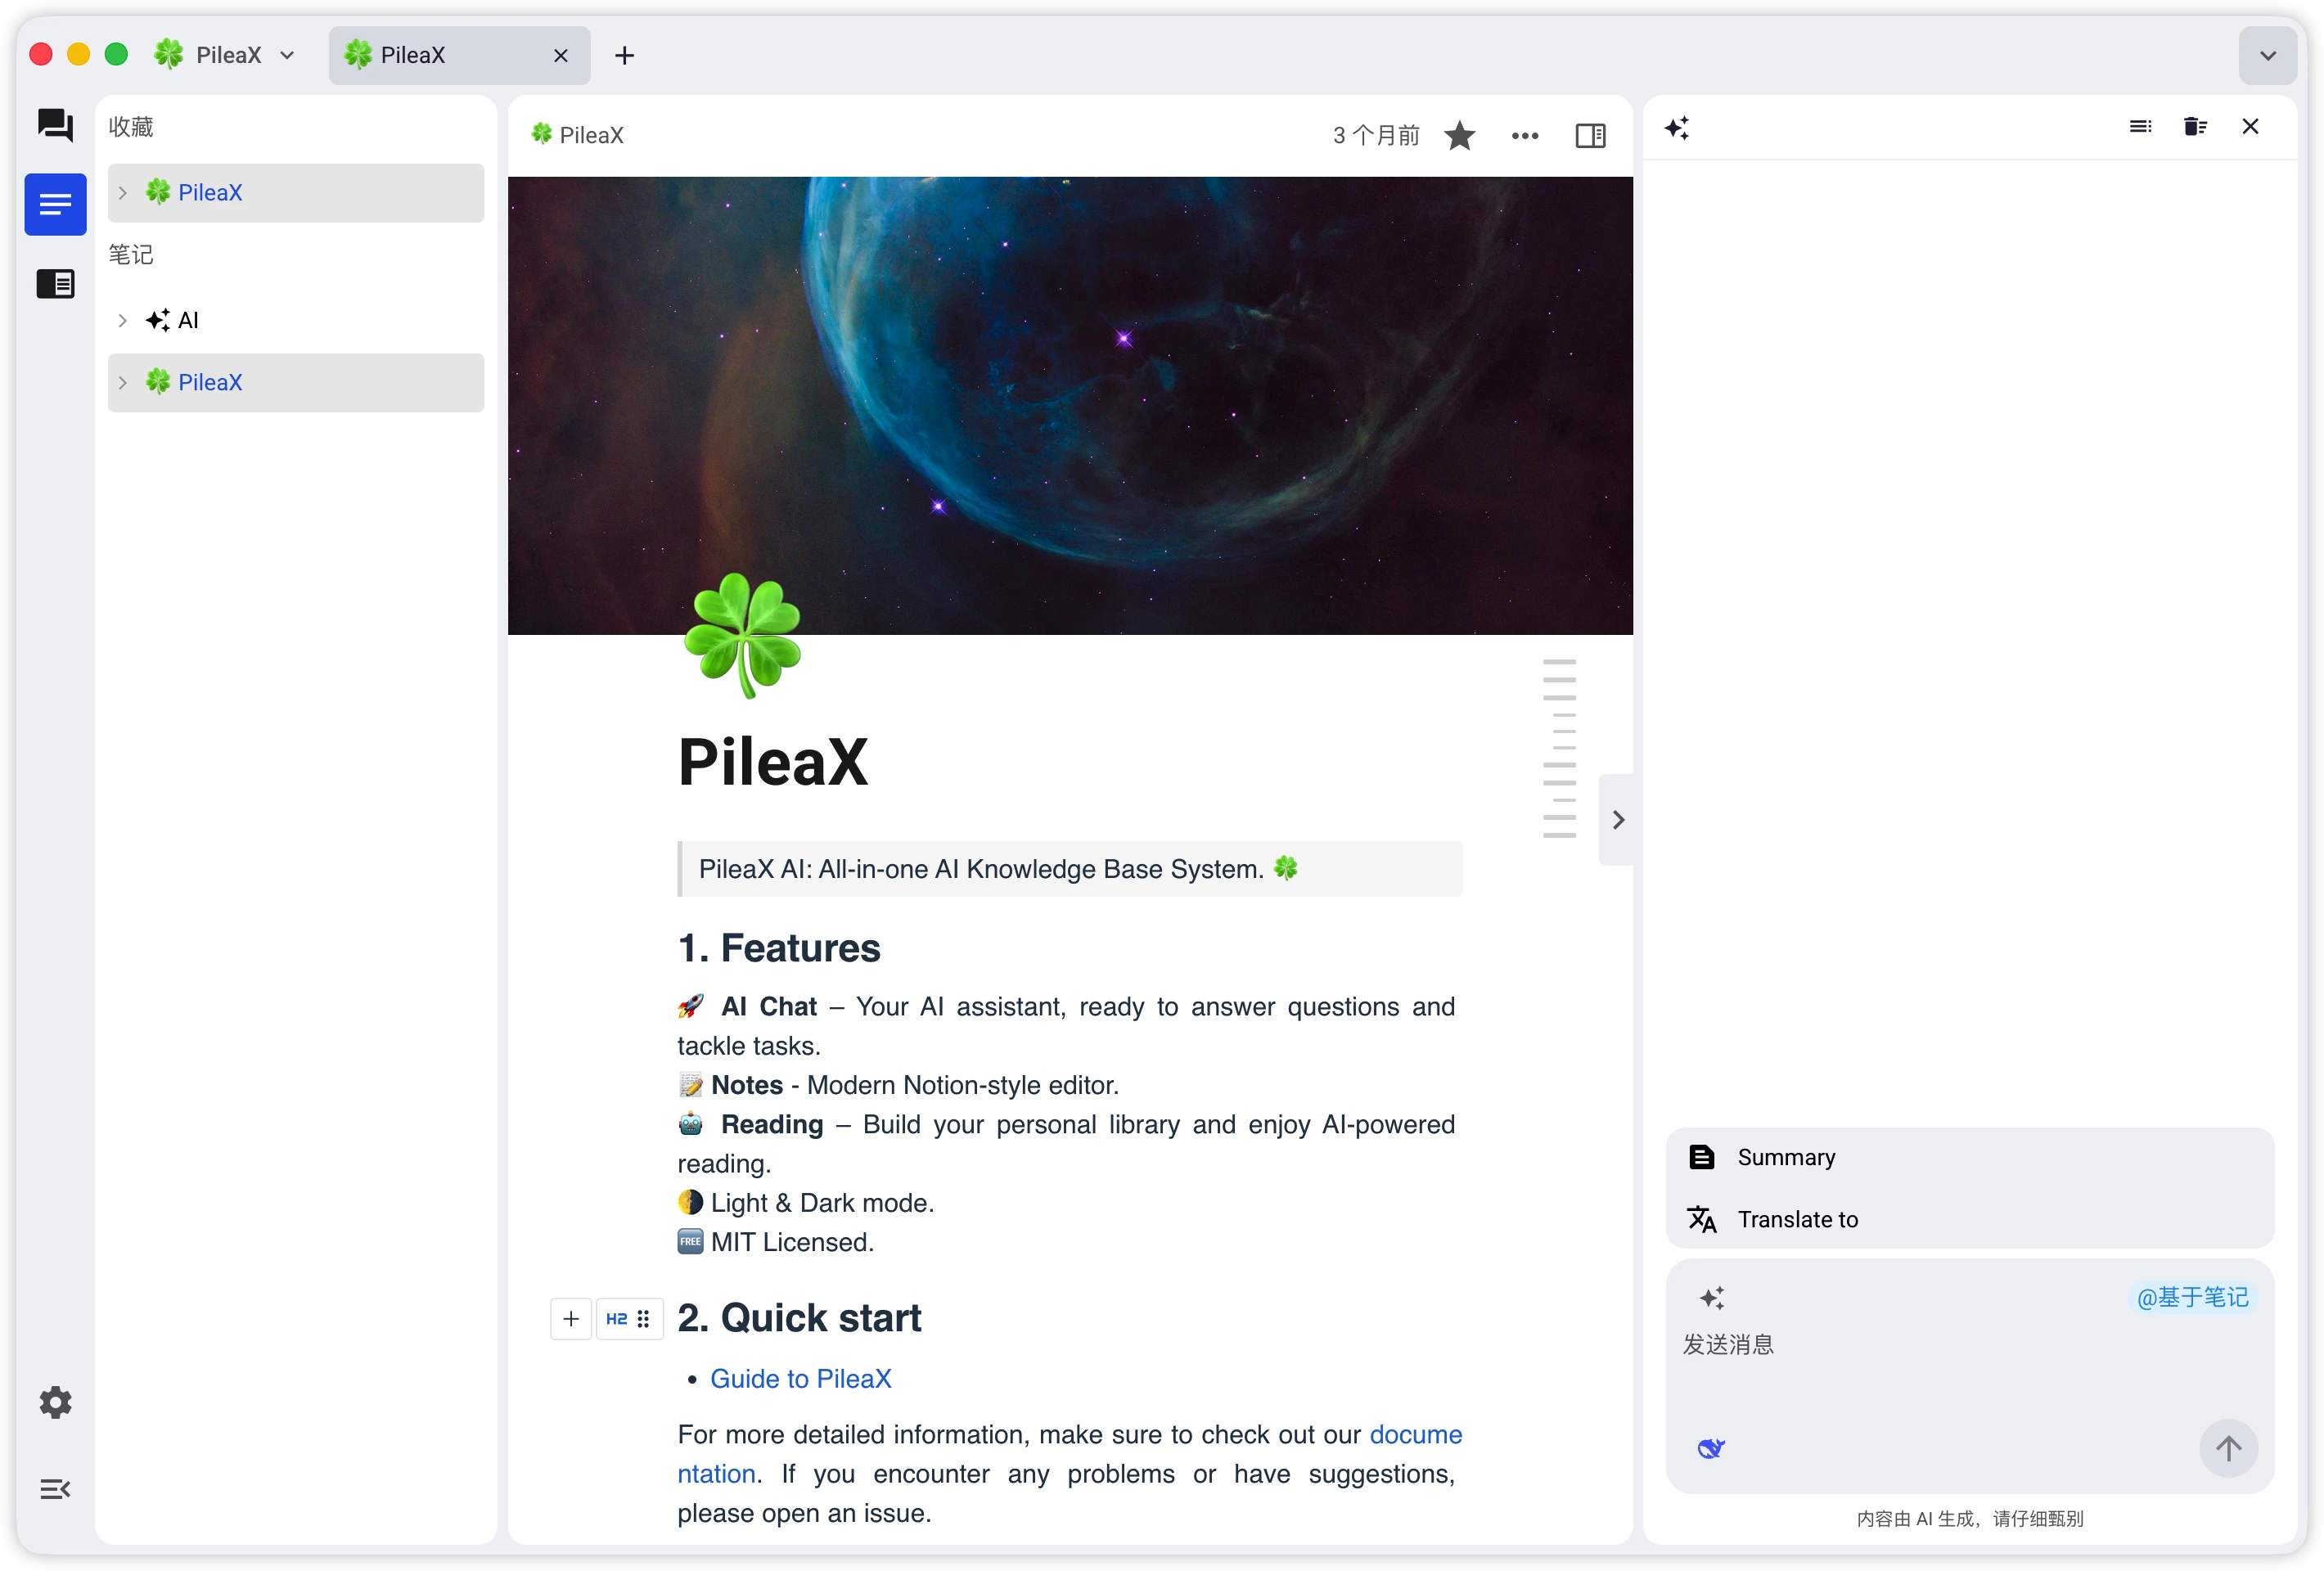
Task: Collapse the right AI panel with chevron
Action: 1617,819
